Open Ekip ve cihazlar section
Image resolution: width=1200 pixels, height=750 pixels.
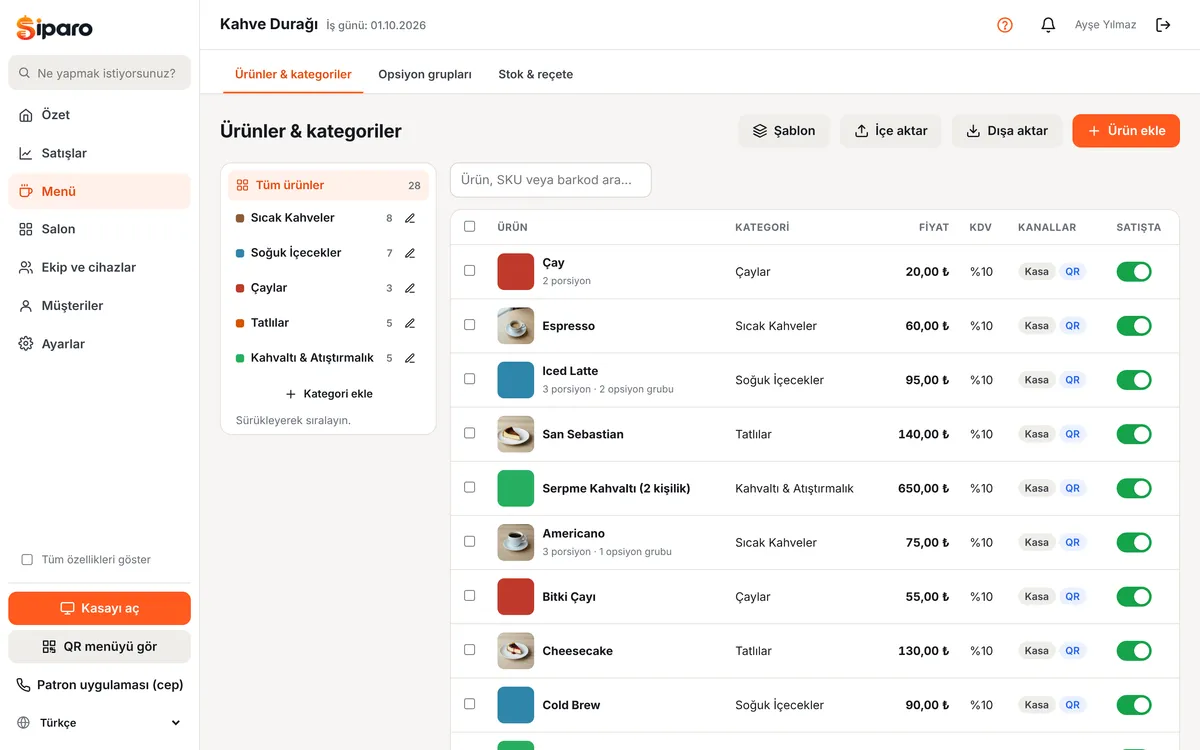(99, 267)
